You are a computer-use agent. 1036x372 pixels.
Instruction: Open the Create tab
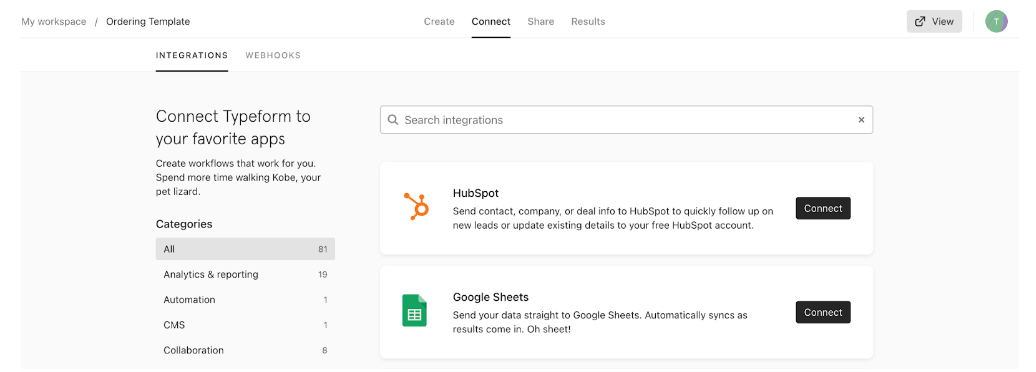439,21
